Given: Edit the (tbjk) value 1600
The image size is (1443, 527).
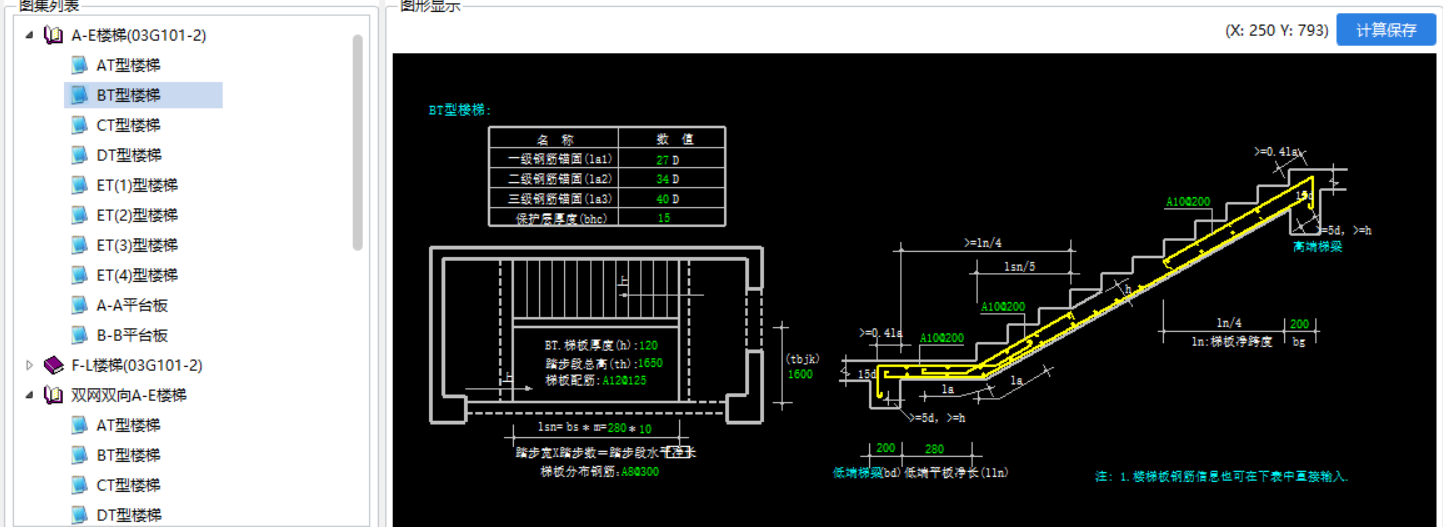Looking at the screenshot, I should [x=800, y=374].
